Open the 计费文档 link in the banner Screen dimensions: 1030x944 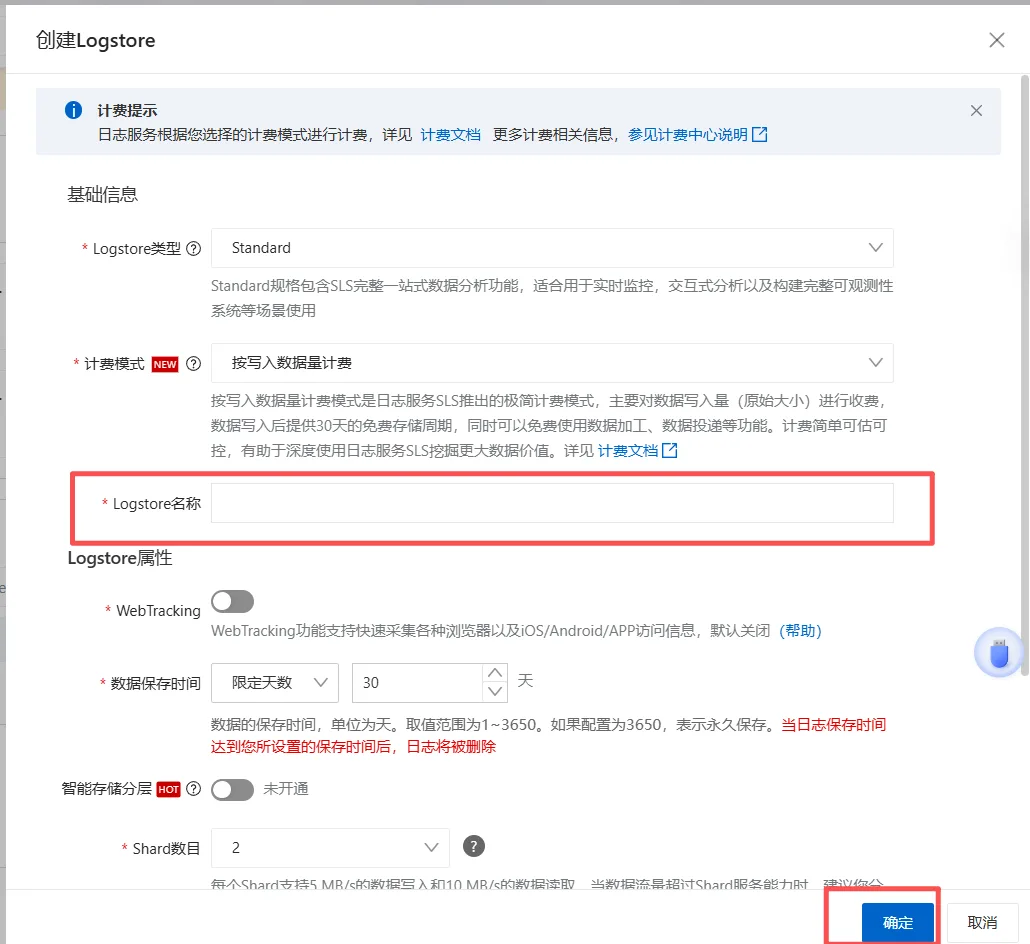(451, 135)
